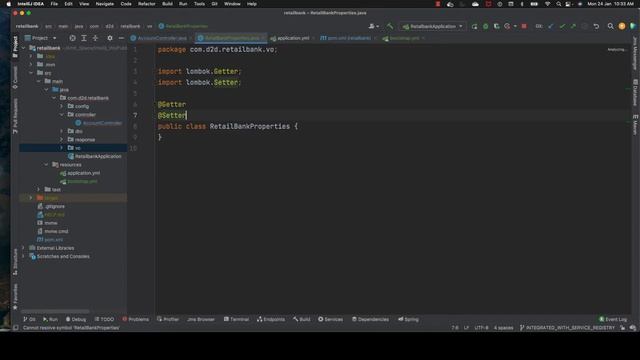The height and width of the screenshot is (360, 640).
Task: Open the Refactor menu
Action: pos(147,4)
